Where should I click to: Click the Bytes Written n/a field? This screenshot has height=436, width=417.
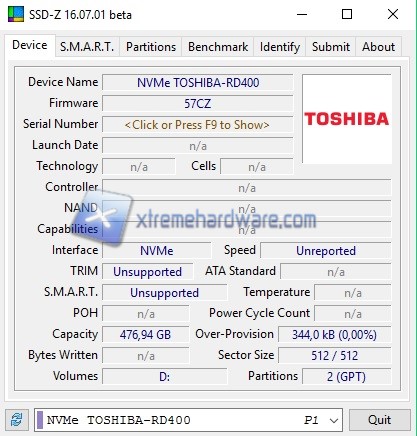pyautogui.click(x=146, y=356)
